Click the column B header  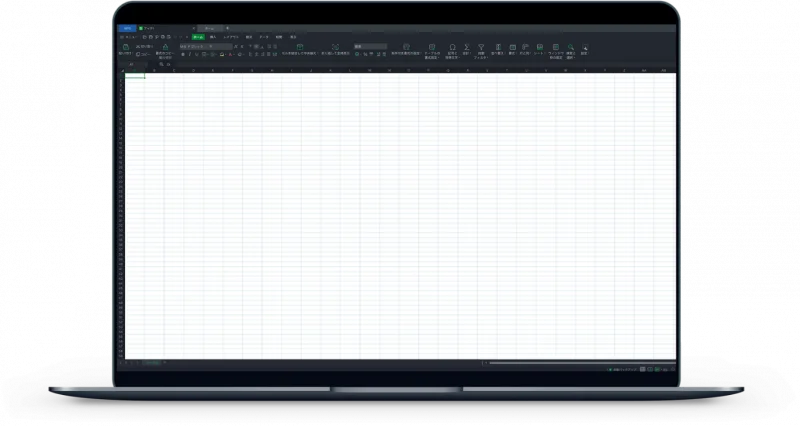click(154, 70)
